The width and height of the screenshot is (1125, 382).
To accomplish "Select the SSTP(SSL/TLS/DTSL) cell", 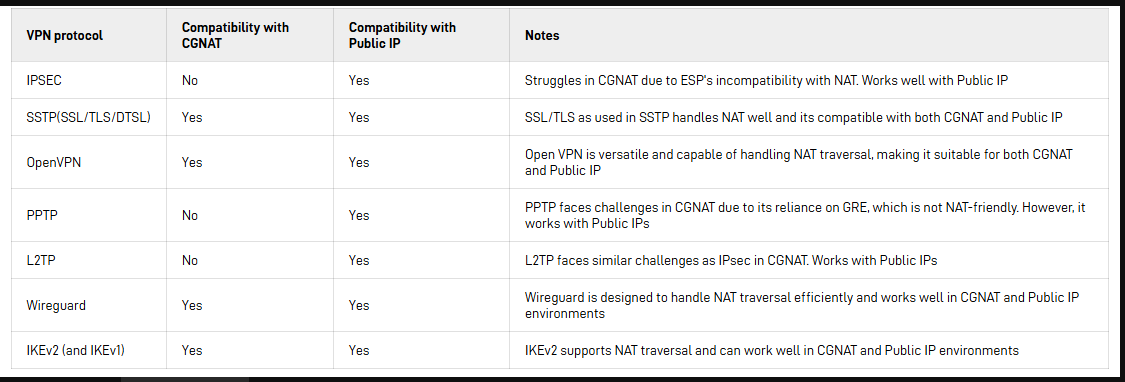I will [89, 117].
